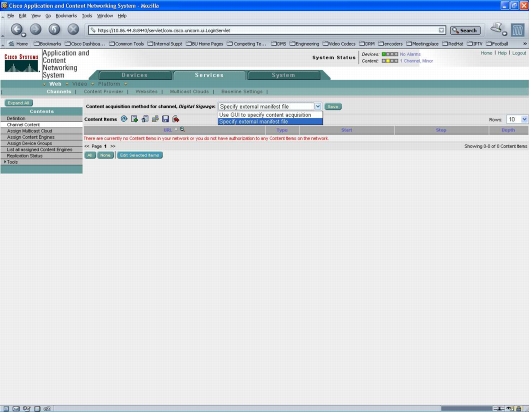Click the refresh icon beside Content Items
Image resolution: width=531 pixels, height=414 pixels.
pos(124,119)
